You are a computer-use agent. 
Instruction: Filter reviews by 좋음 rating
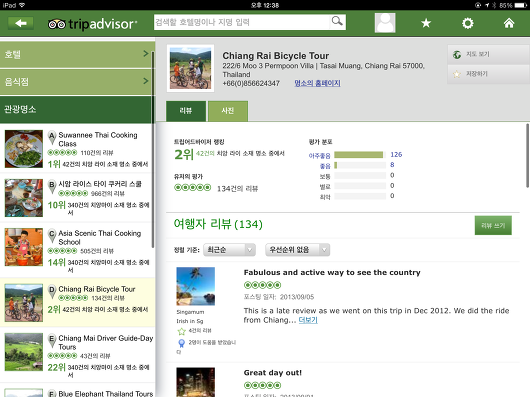[325, 166]
